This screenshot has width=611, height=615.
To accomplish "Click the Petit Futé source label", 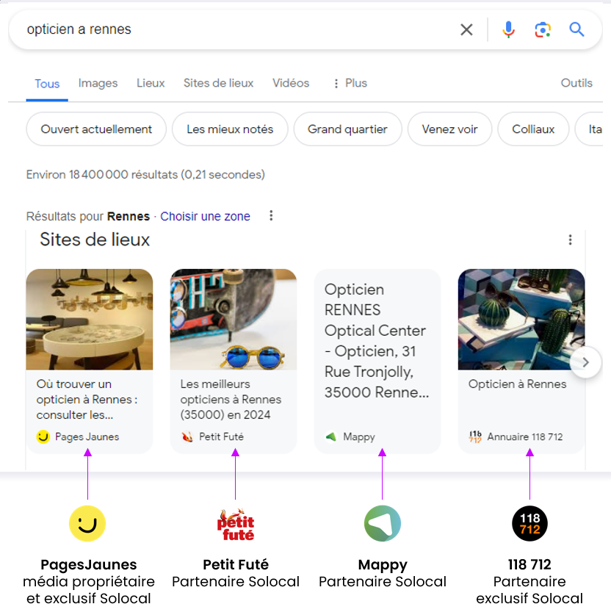I will click(221, 437).
